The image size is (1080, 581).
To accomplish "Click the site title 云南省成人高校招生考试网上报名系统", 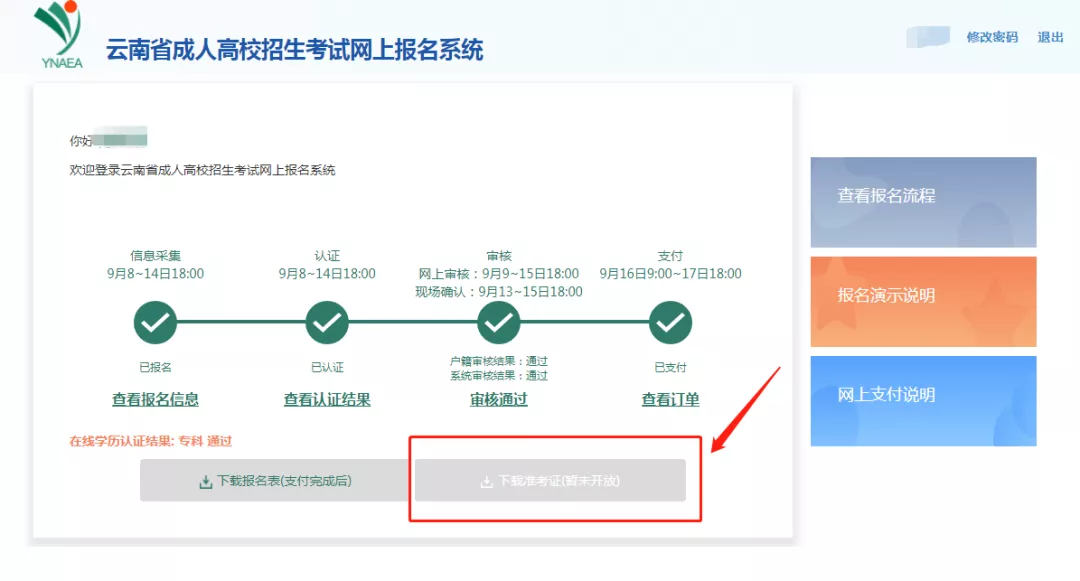I will (295, 50).
